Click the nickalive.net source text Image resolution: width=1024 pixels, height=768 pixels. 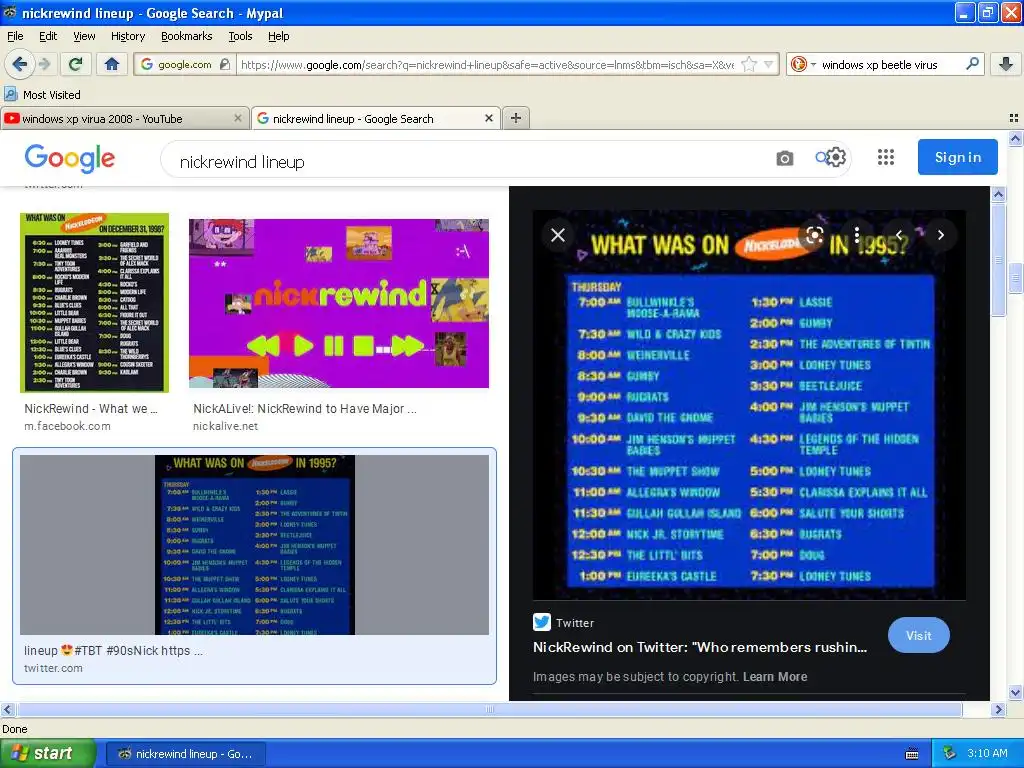[225, 426]
